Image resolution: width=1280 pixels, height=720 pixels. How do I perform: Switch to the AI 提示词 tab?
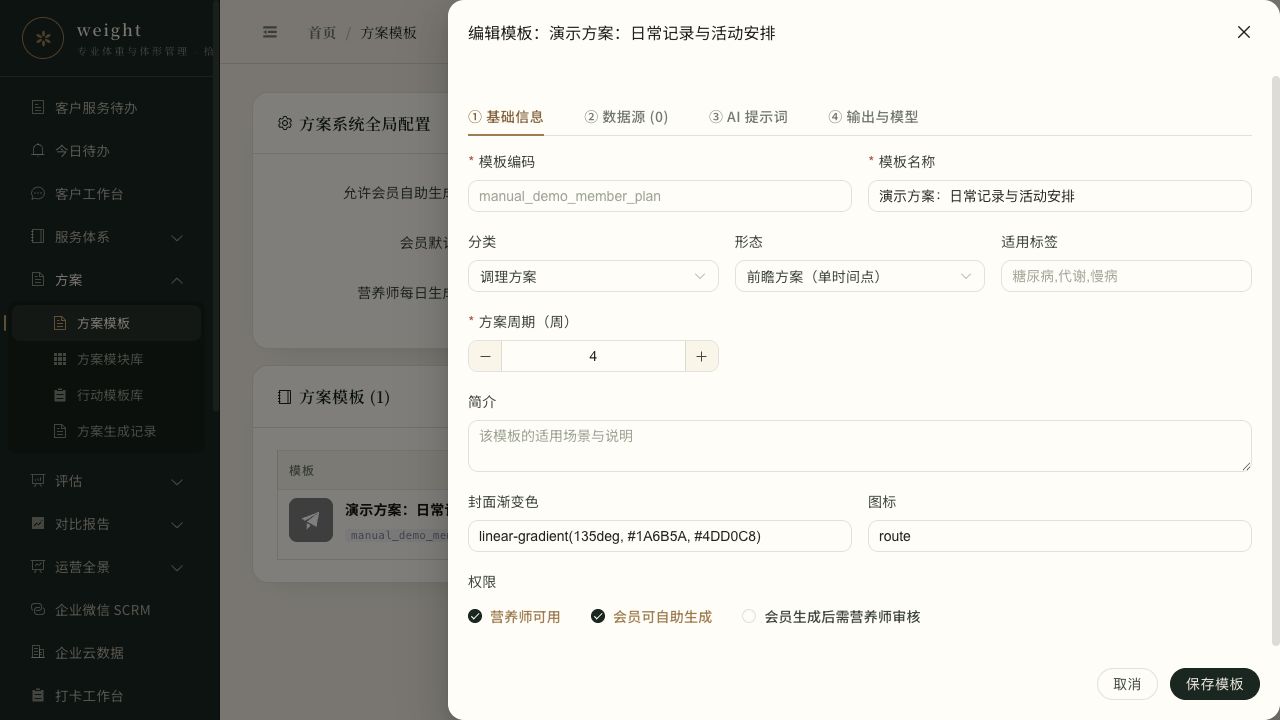[x=748, y=117]
